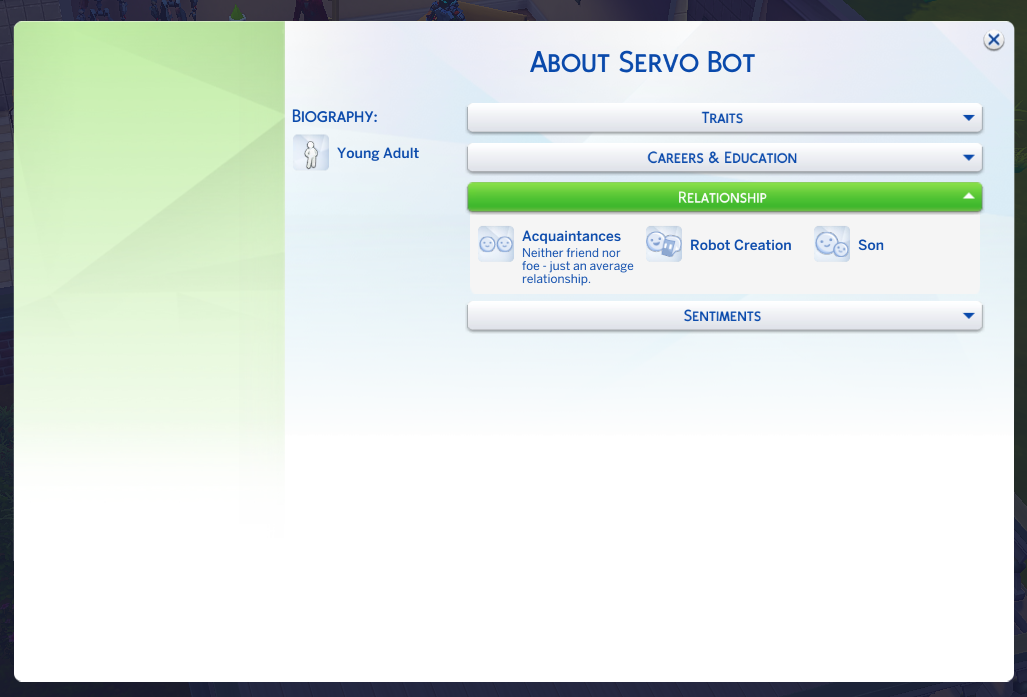Click the Young Adult text label

pos(378,153)
